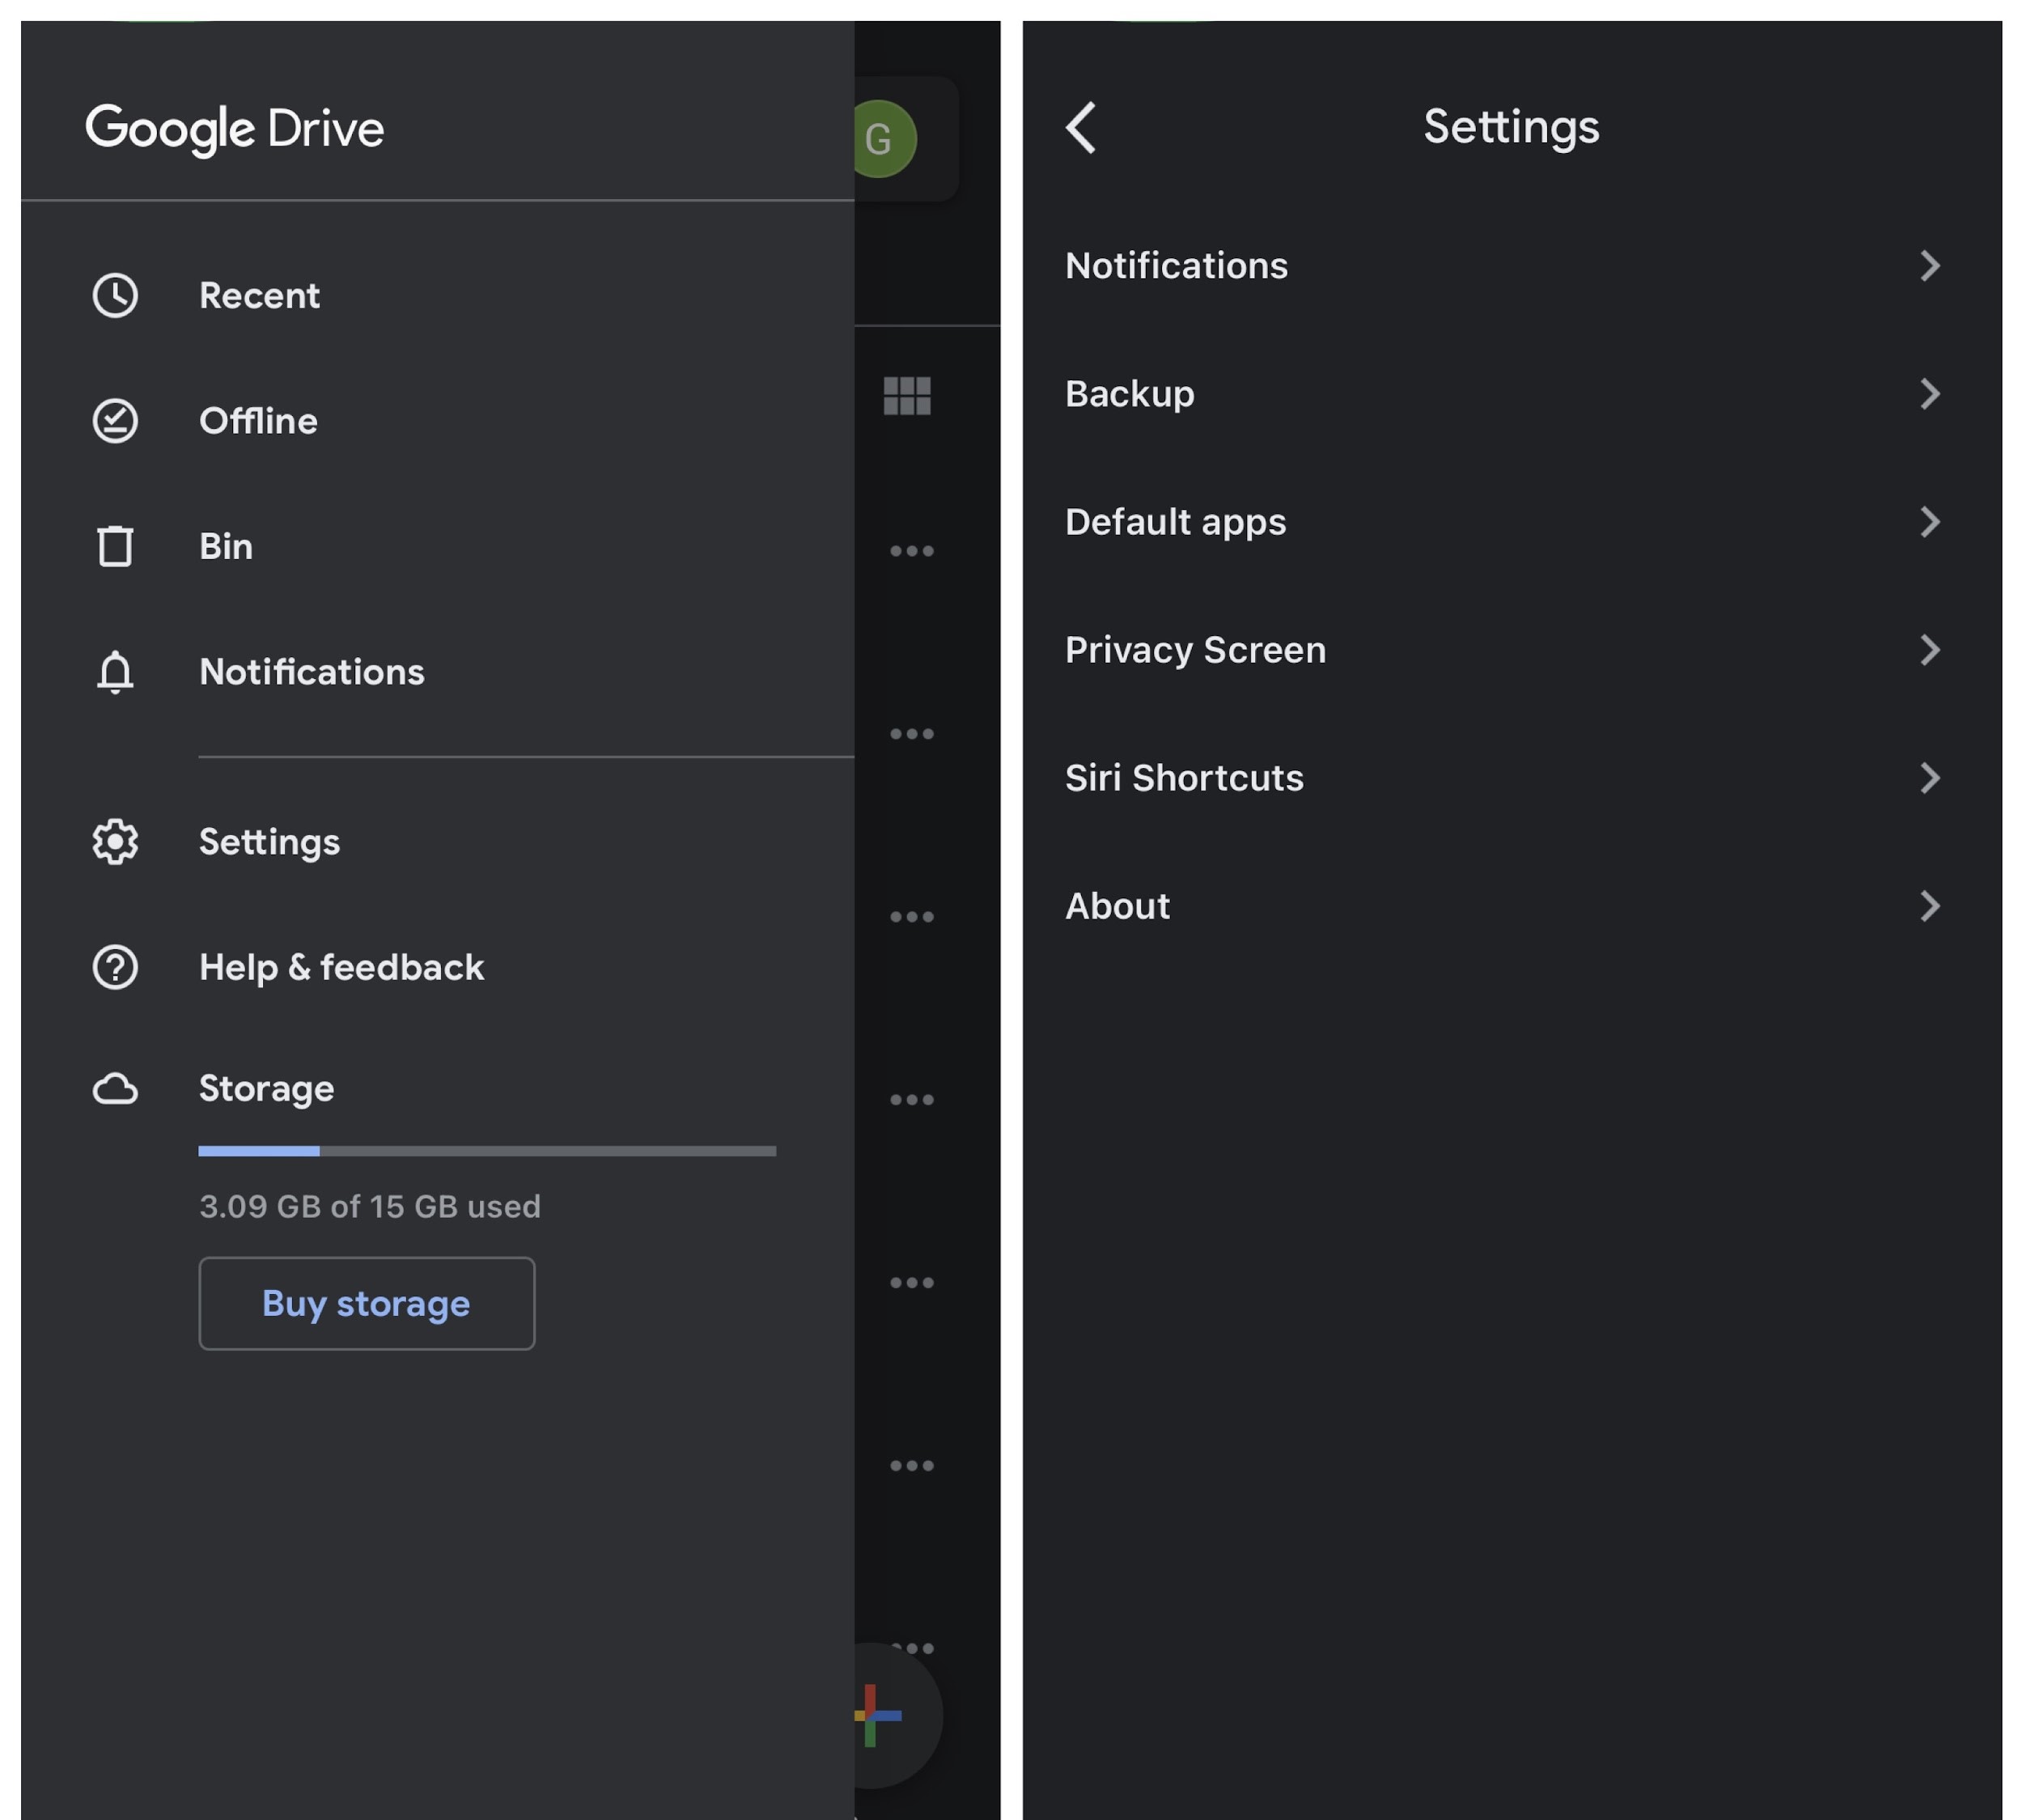The image size is (2023, 1820).
Task: Go back using the Settings back arrow
Action: (1081, 127)
